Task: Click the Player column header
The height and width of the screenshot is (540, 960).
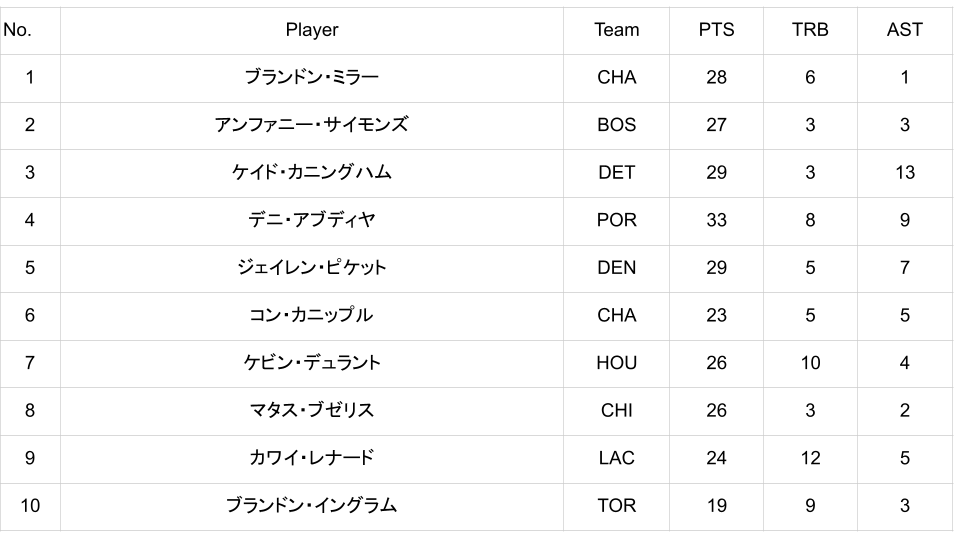Action: (x=312, y=30)
